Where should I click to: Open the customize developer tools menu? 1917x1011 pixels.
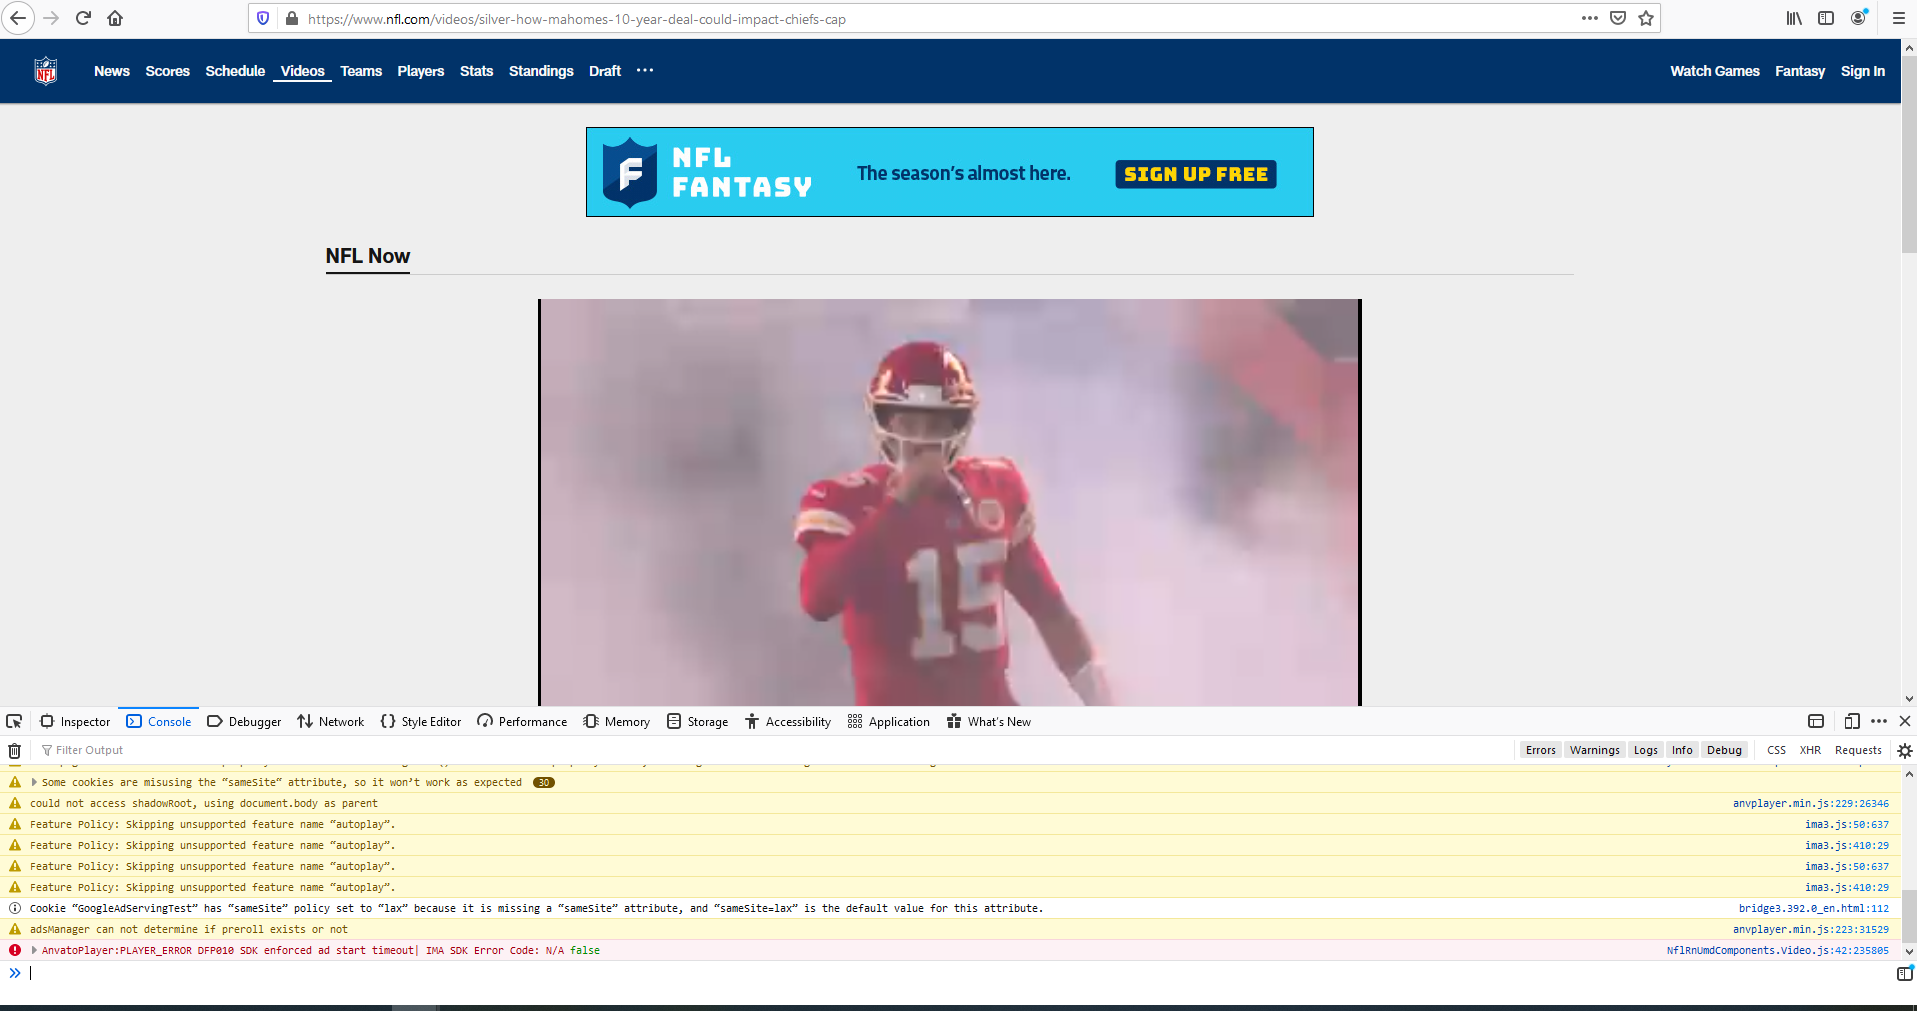[x=1877, y=721]
